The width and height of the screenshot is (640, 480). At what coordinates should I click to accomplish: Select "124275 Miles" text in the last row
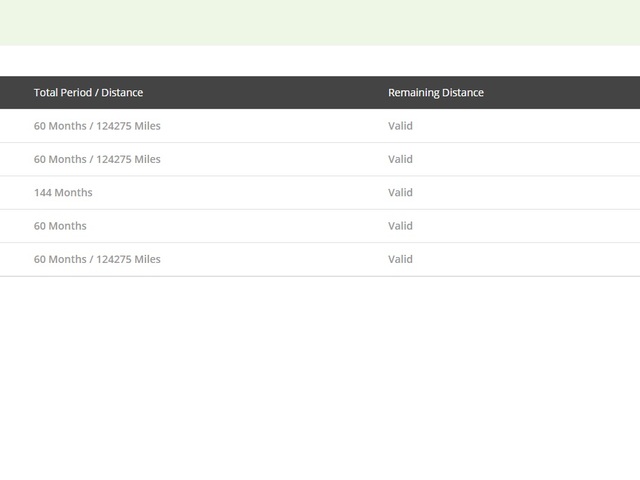(128, 259)
